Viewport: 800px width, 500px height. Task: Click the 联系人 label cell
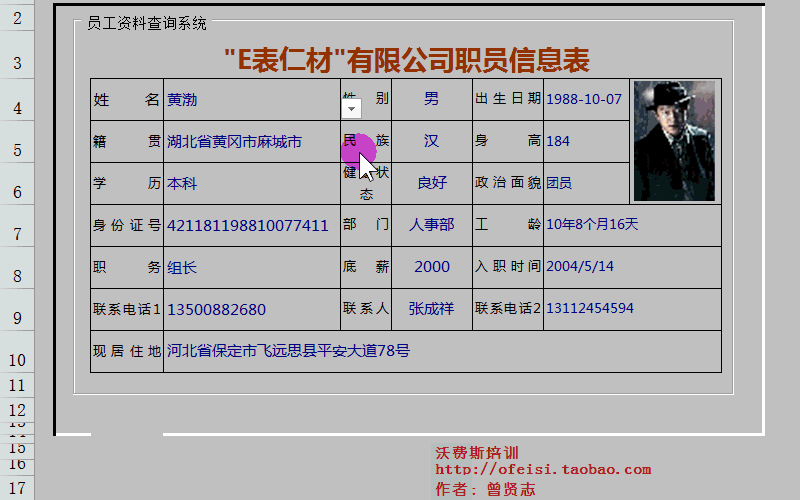(366, 309)
